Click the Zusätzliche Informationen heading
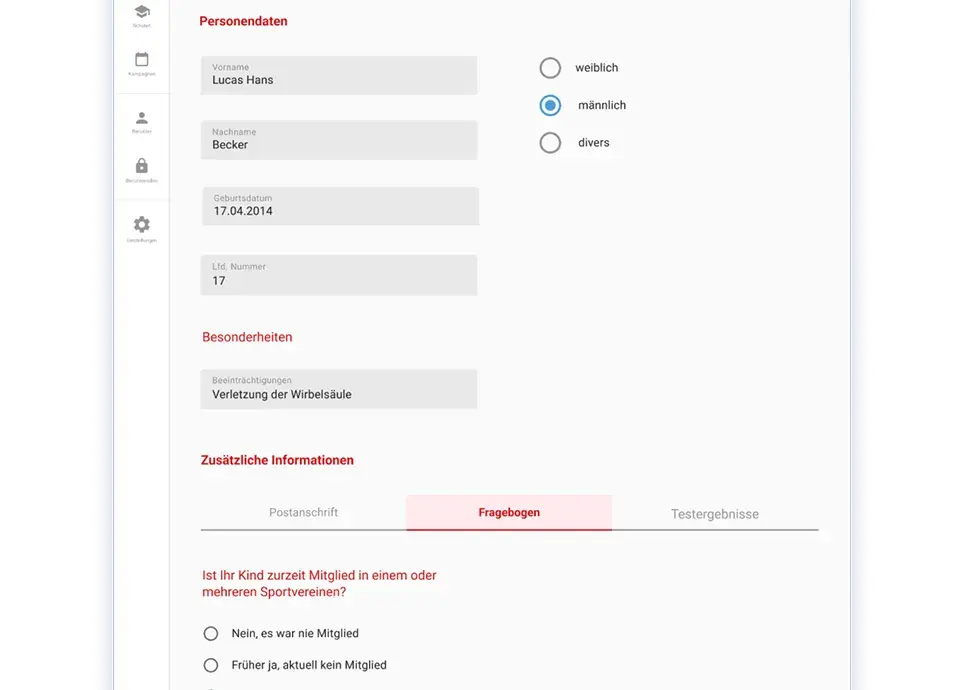 278,460
